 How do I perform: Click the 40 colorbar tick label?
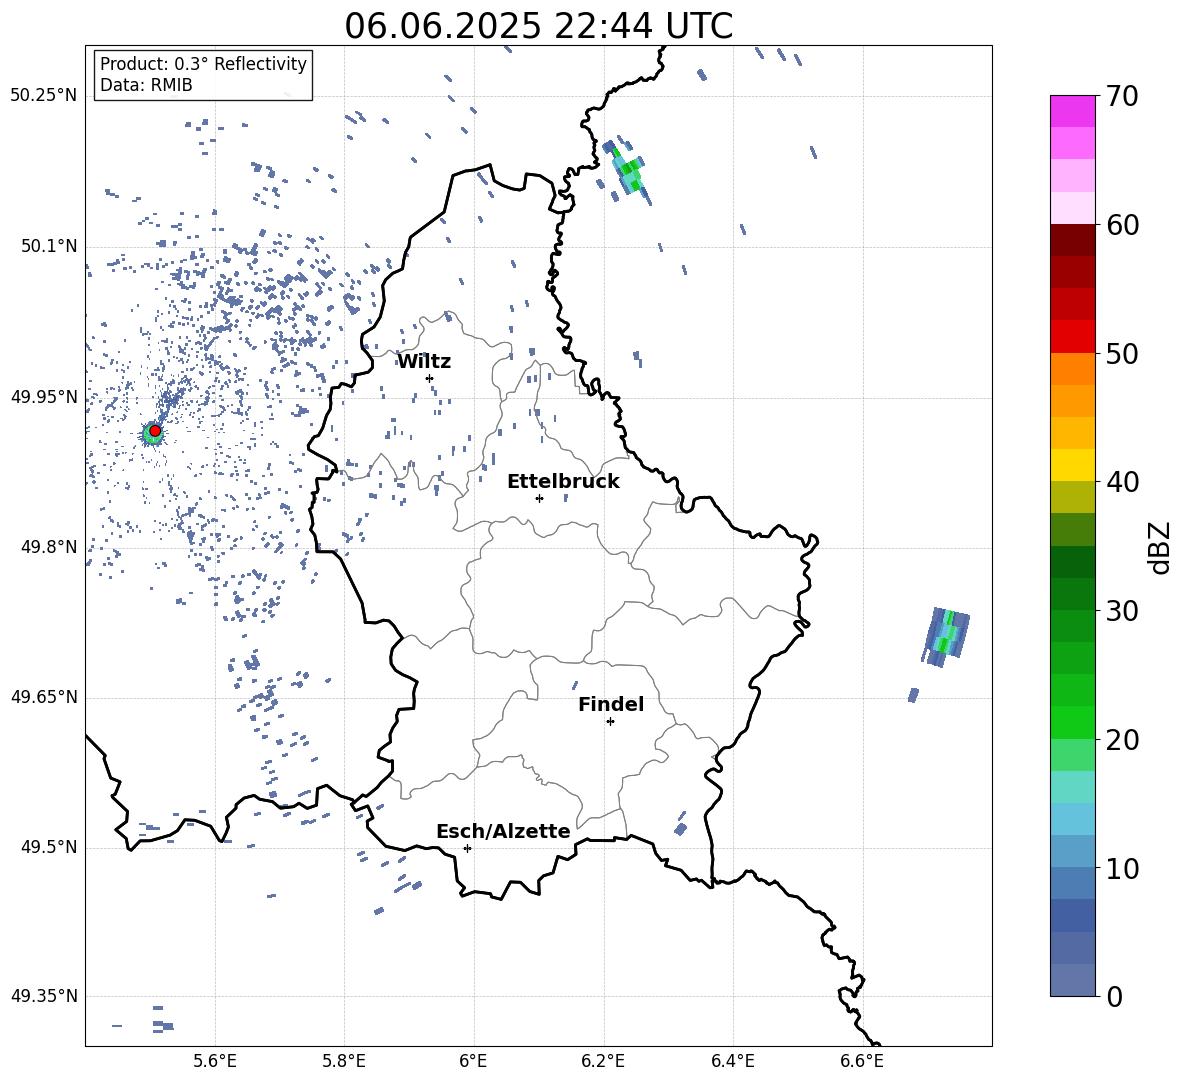click(x=1122, y=482)
